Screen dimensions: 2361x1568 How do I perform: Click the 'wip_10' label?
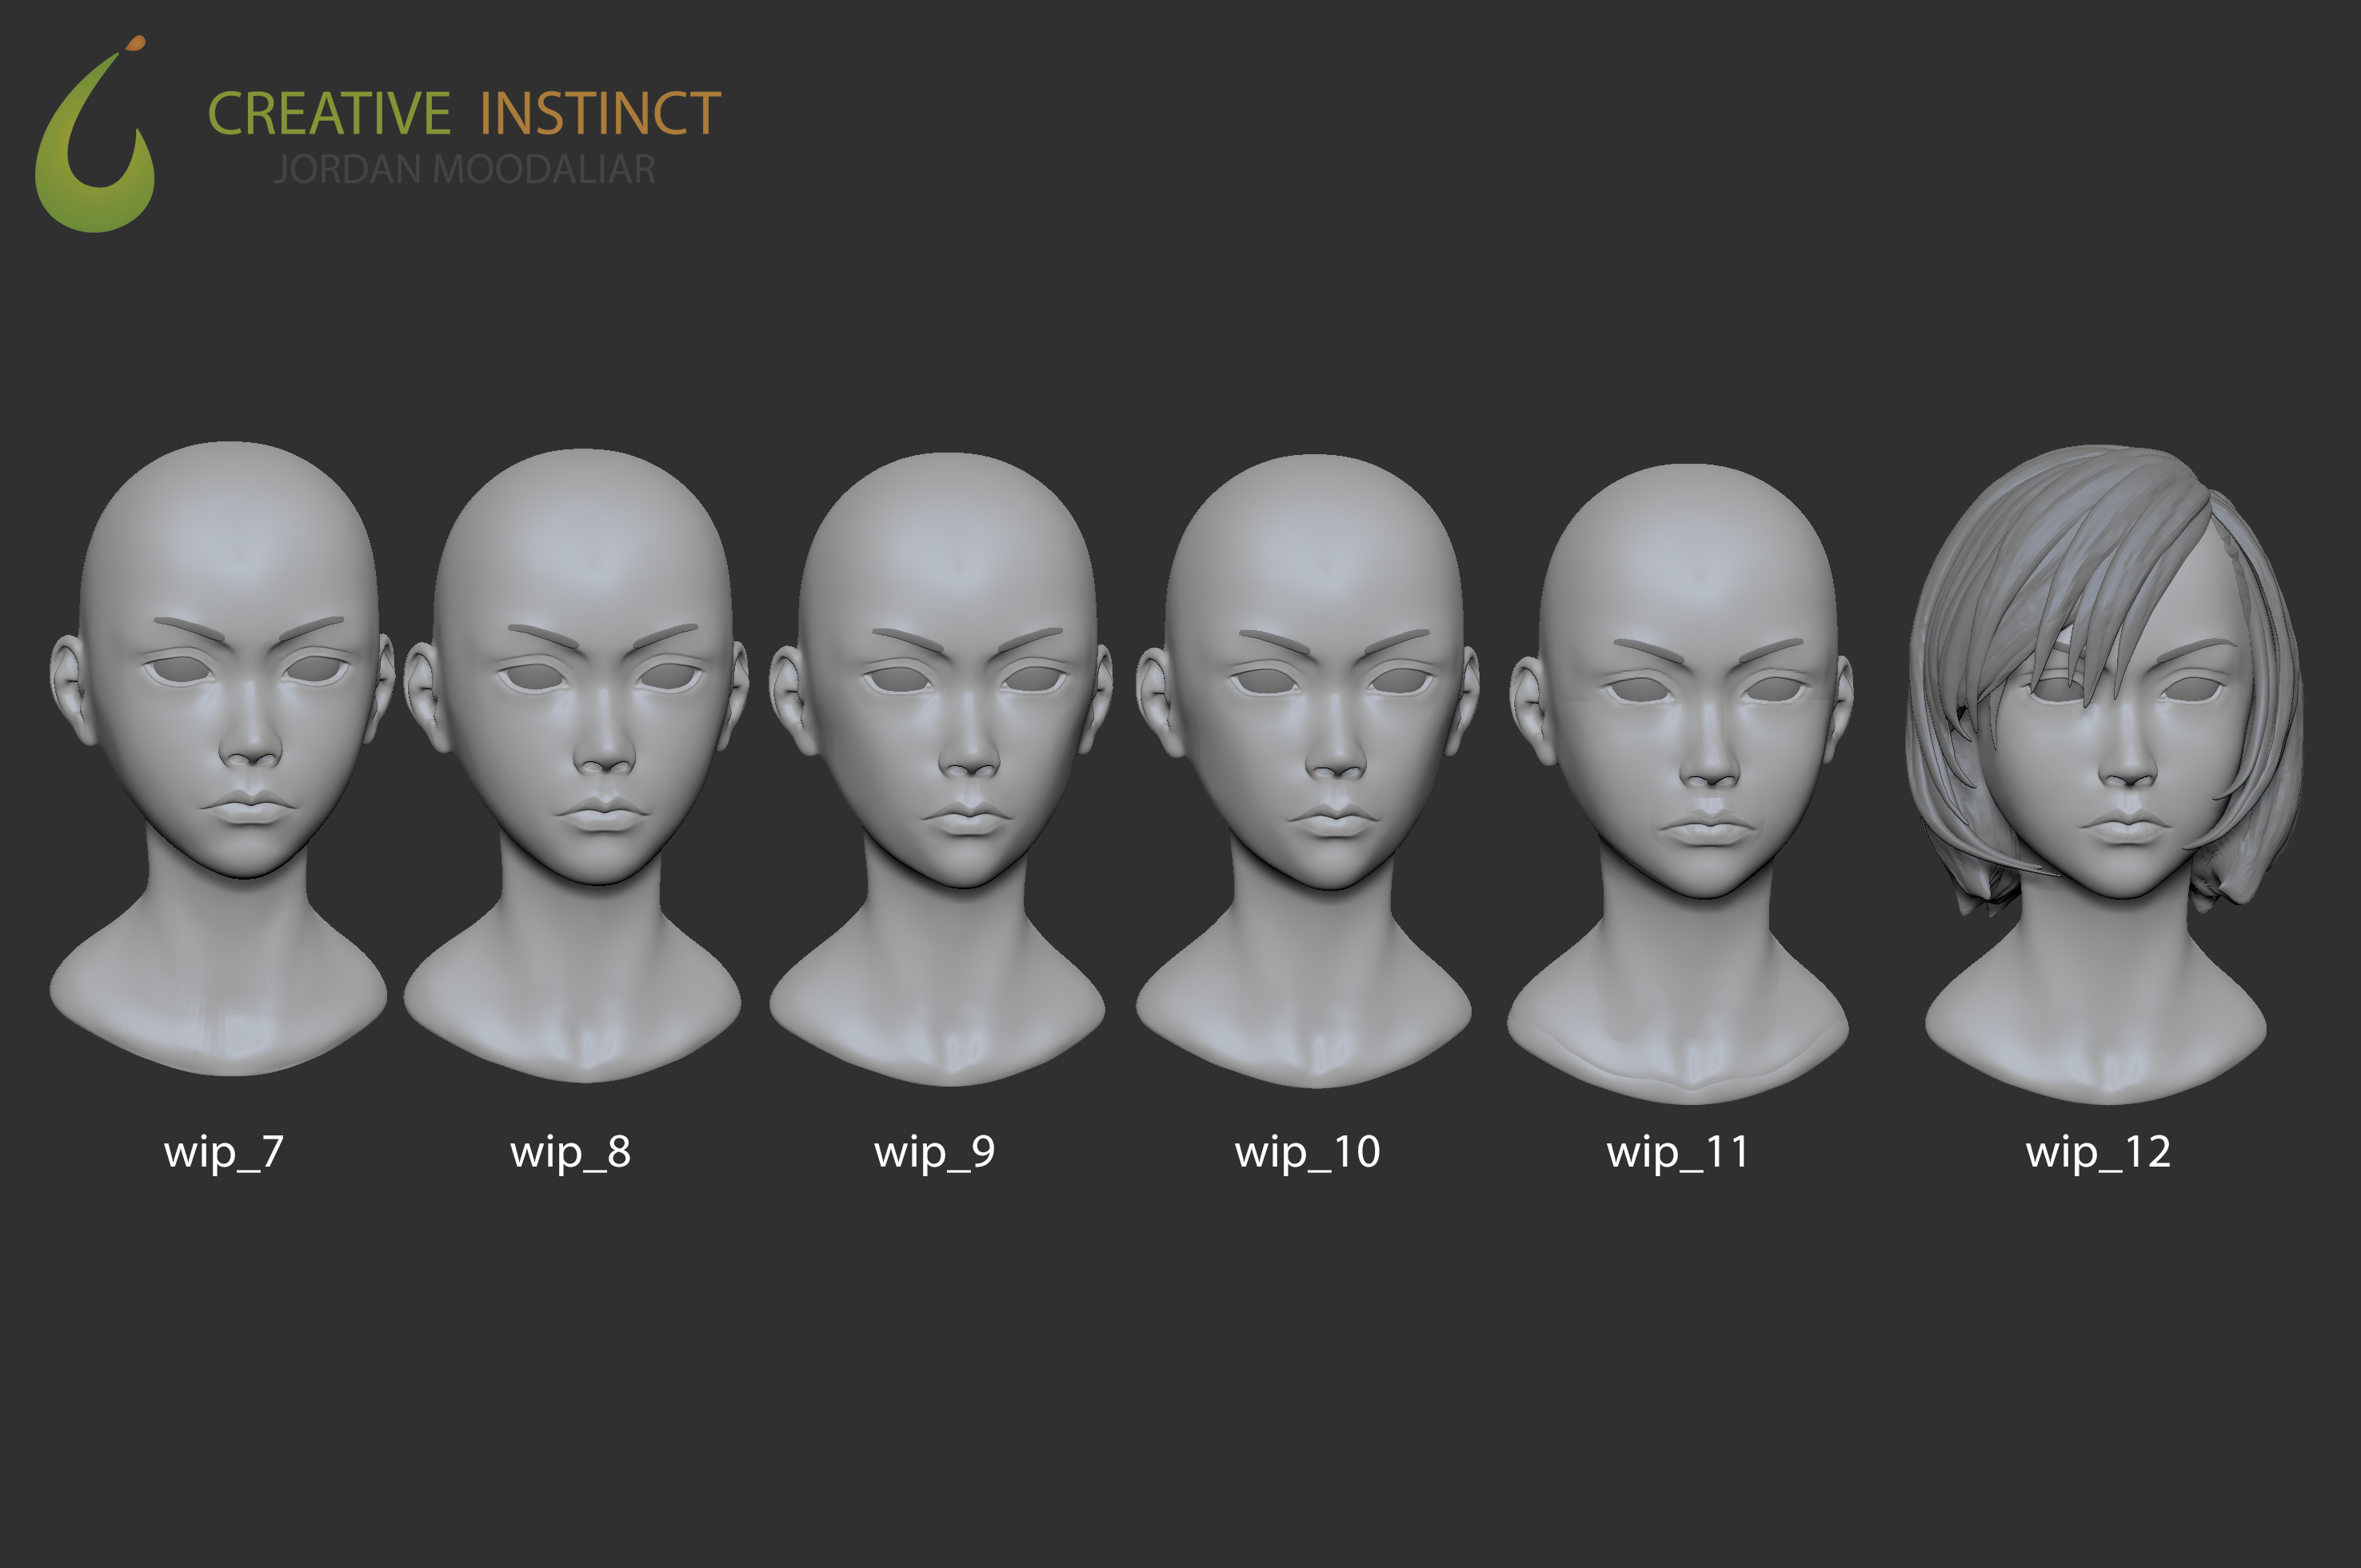[x=1307, y=1152]
